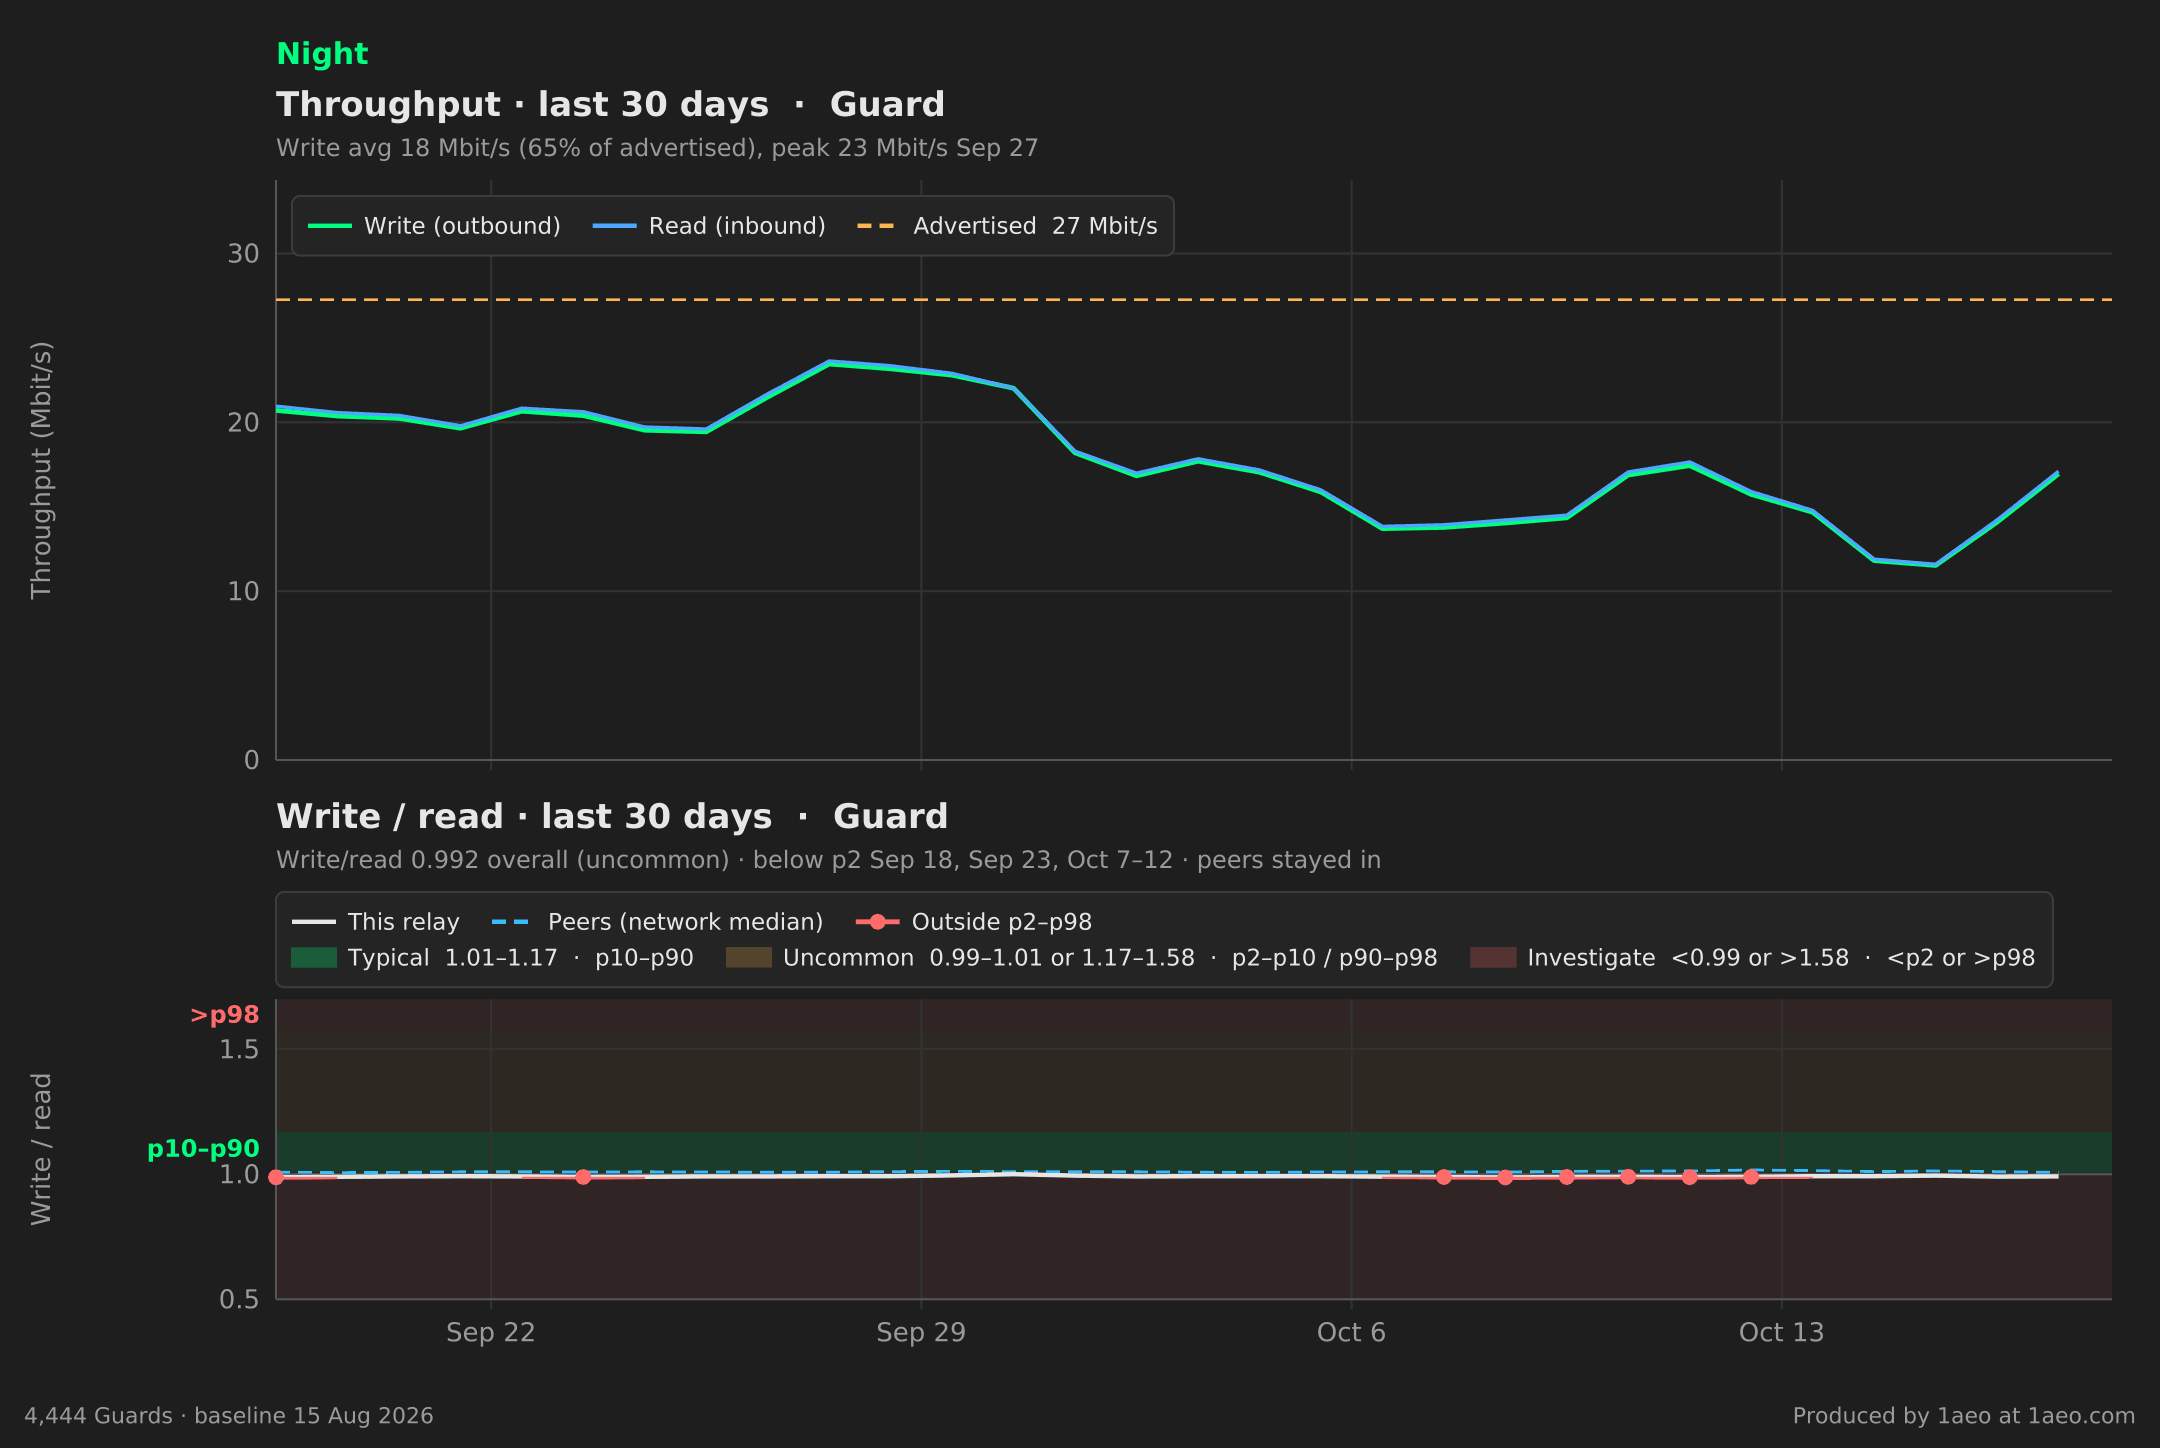
Task: Click the last outlier dot before Oct 13
Action: 1750,1177
